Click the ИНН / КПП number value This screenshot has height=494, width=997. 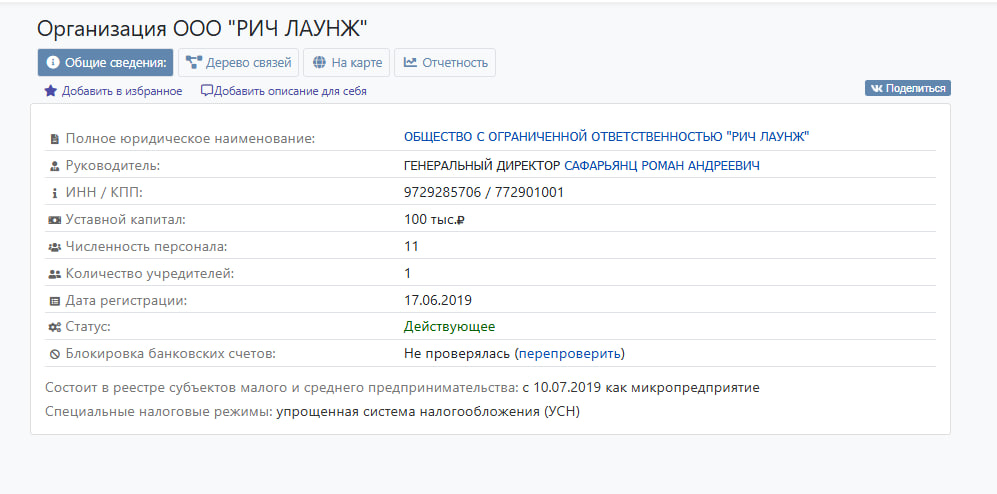[x=483, y=192]
